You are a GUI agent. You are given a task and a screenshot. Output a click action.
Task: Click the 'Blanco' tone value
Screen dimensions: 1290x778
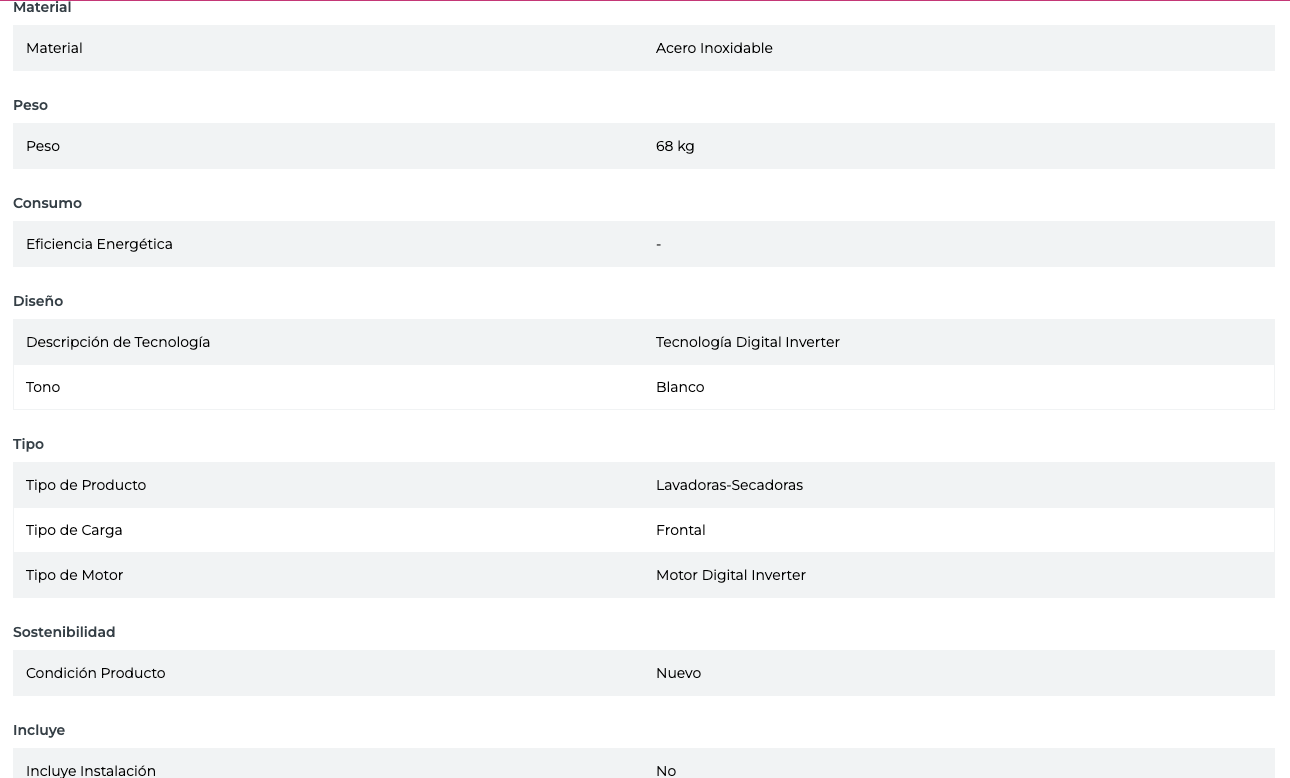pyautogui.click(x=680, y=387)
